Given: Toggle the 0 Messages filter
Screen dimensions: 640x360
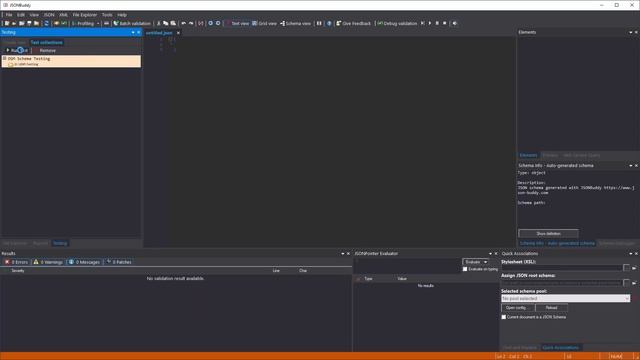Looking at the screenshot, I should tap(84, 262).
